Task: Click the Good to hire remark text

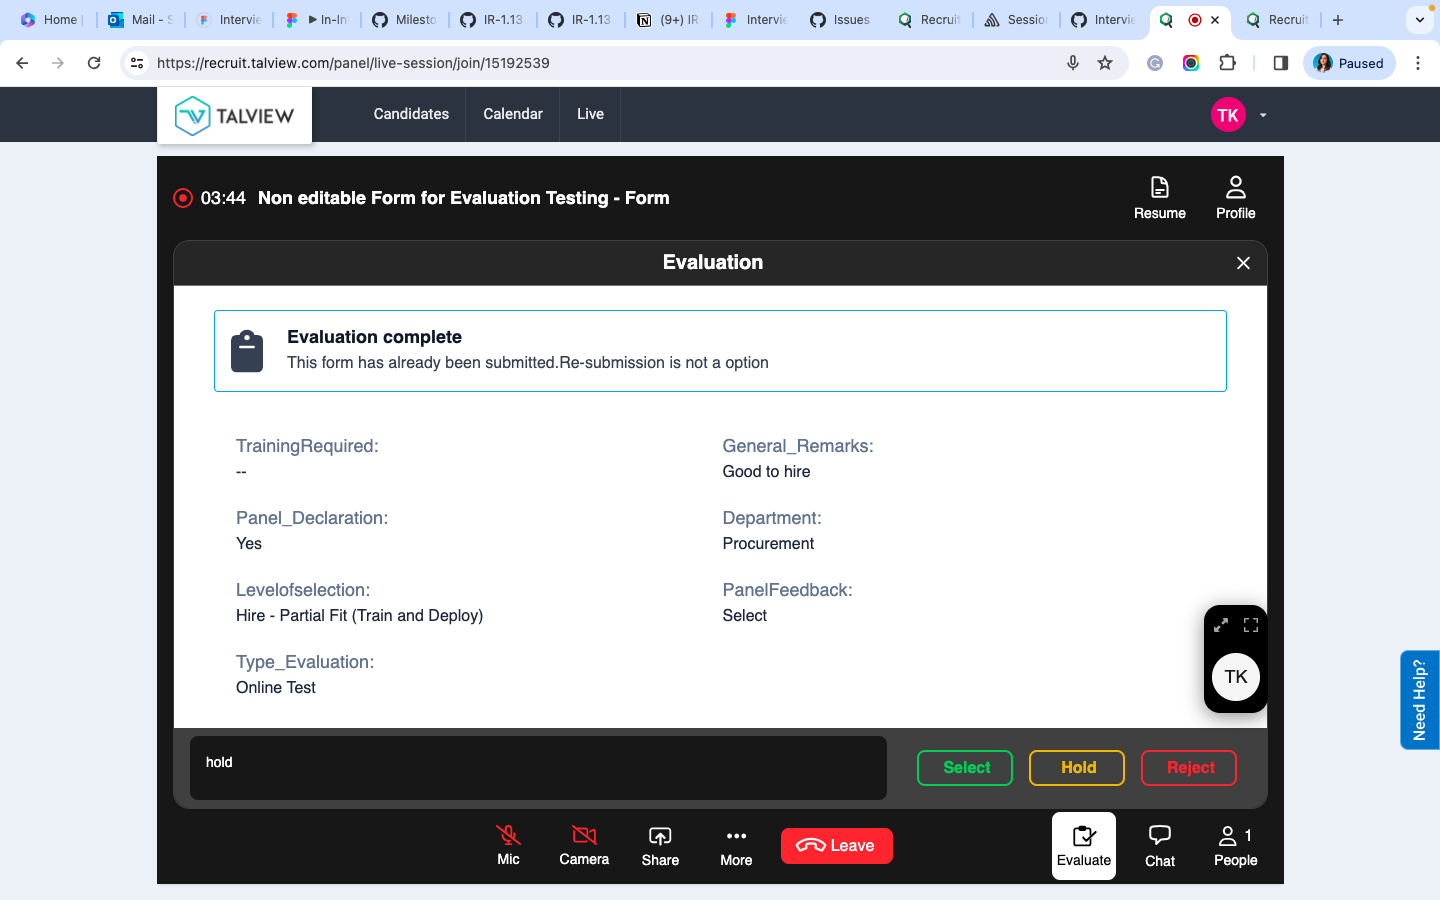Action: click(x=766, y=472)
